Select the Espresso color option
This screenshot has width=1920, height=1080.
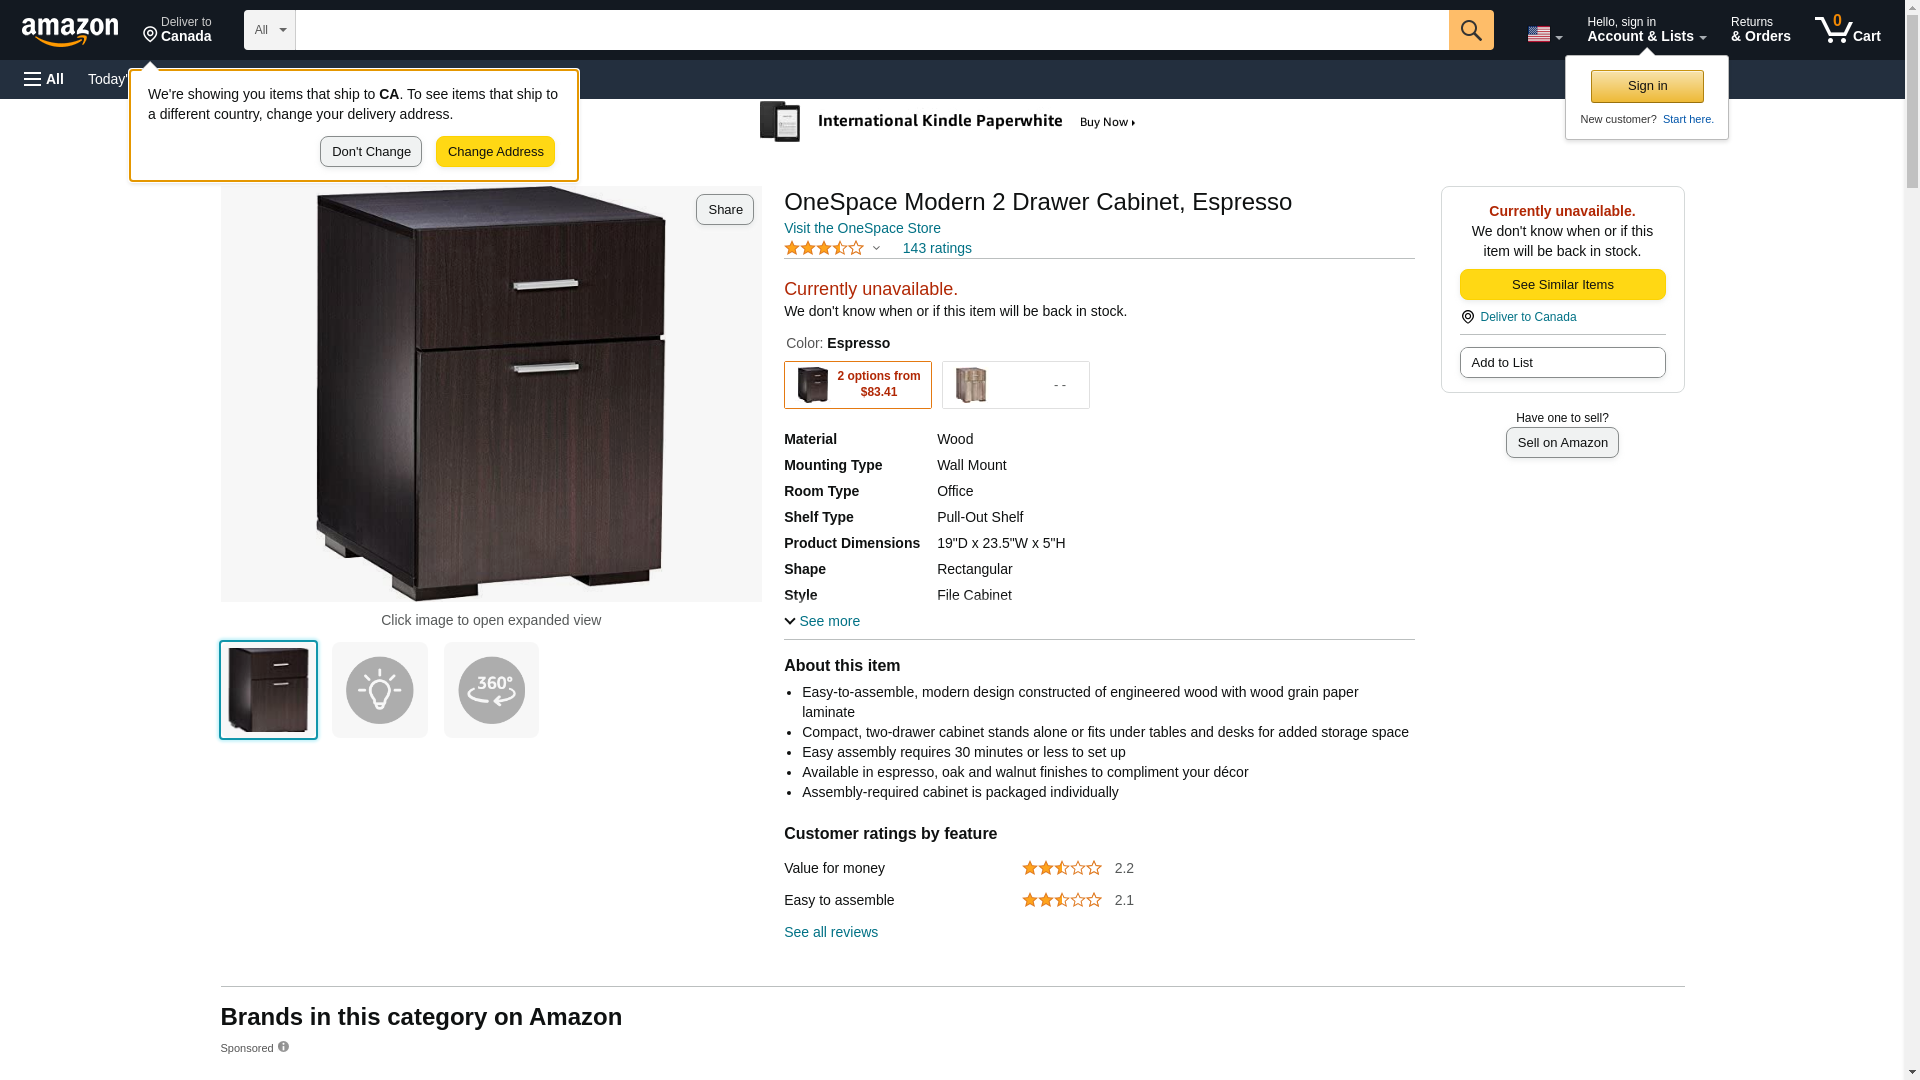coord(857,385)
